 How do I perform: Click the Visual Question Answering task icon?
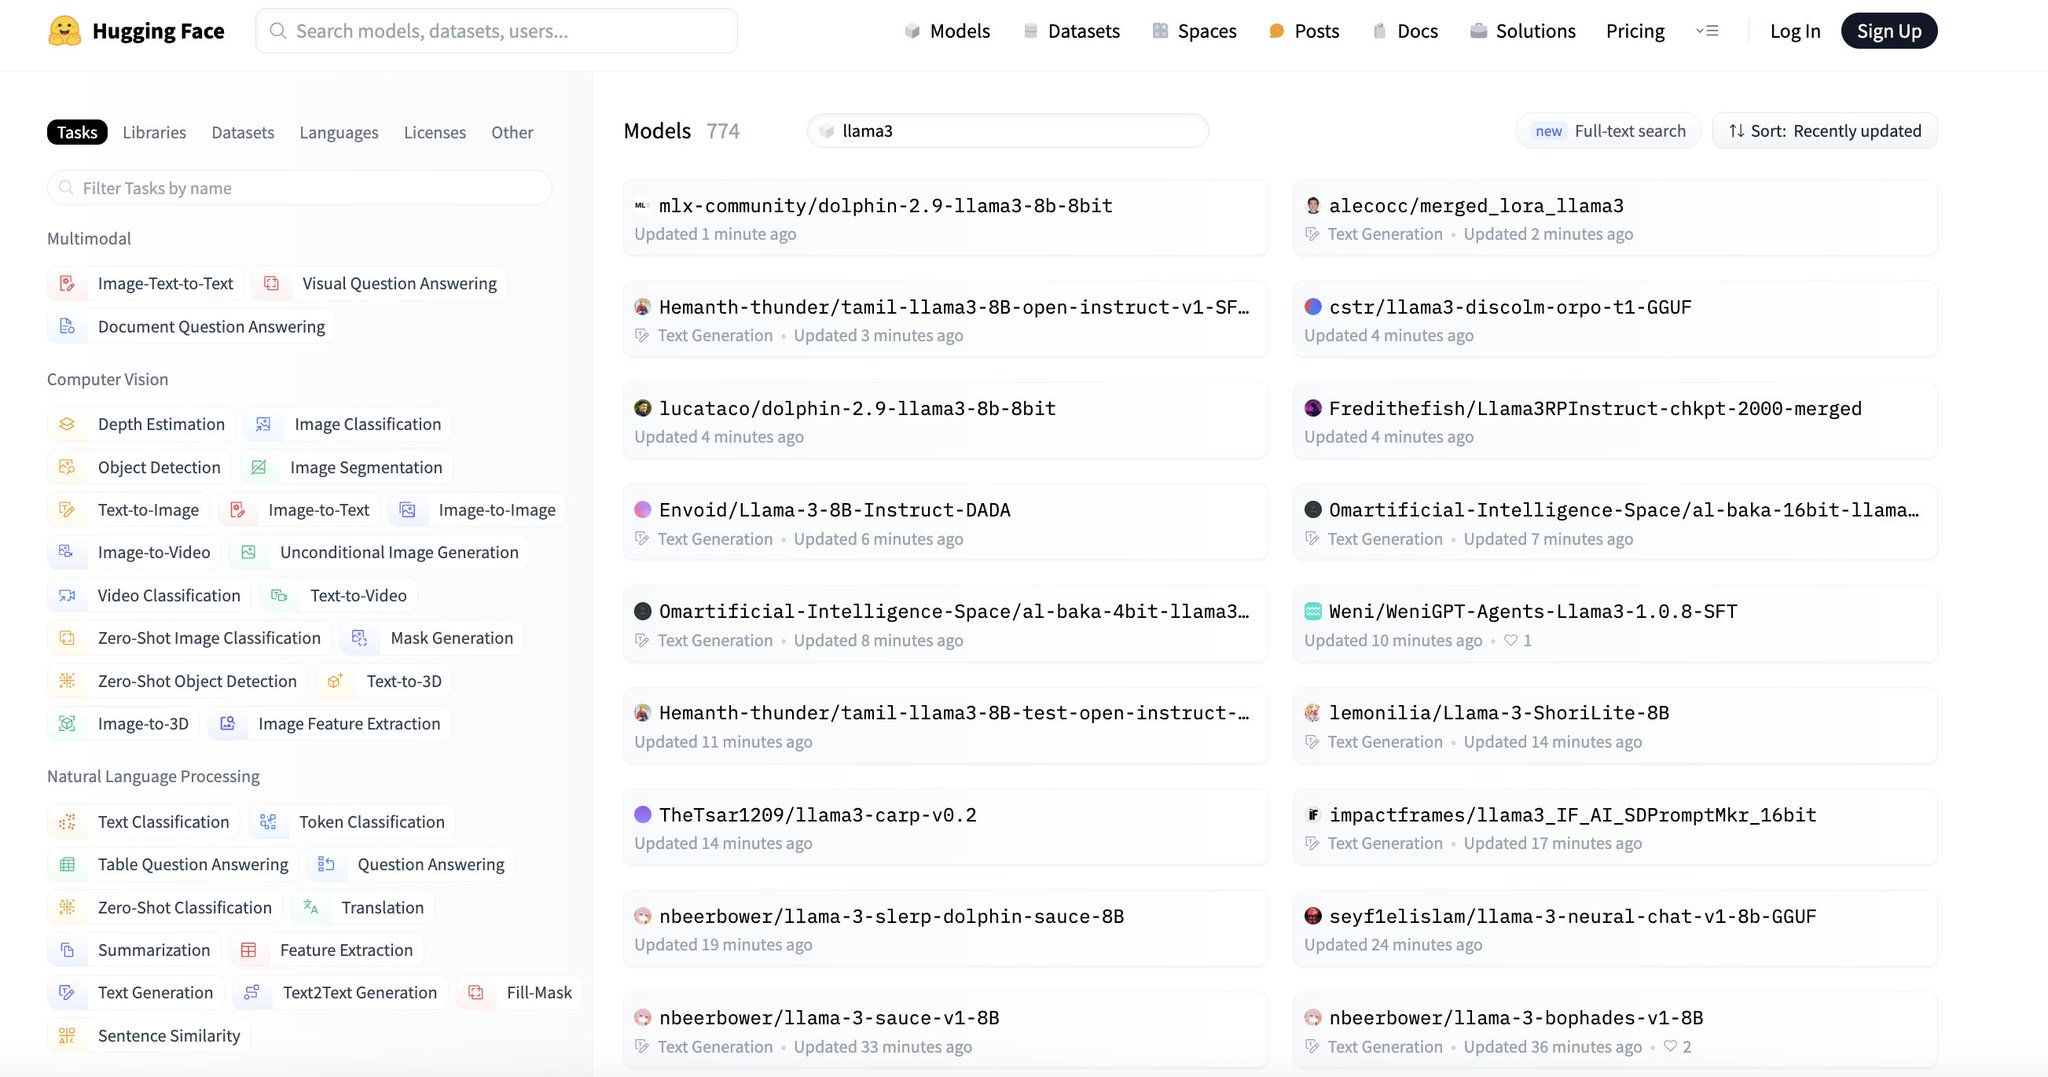point(271,284)
